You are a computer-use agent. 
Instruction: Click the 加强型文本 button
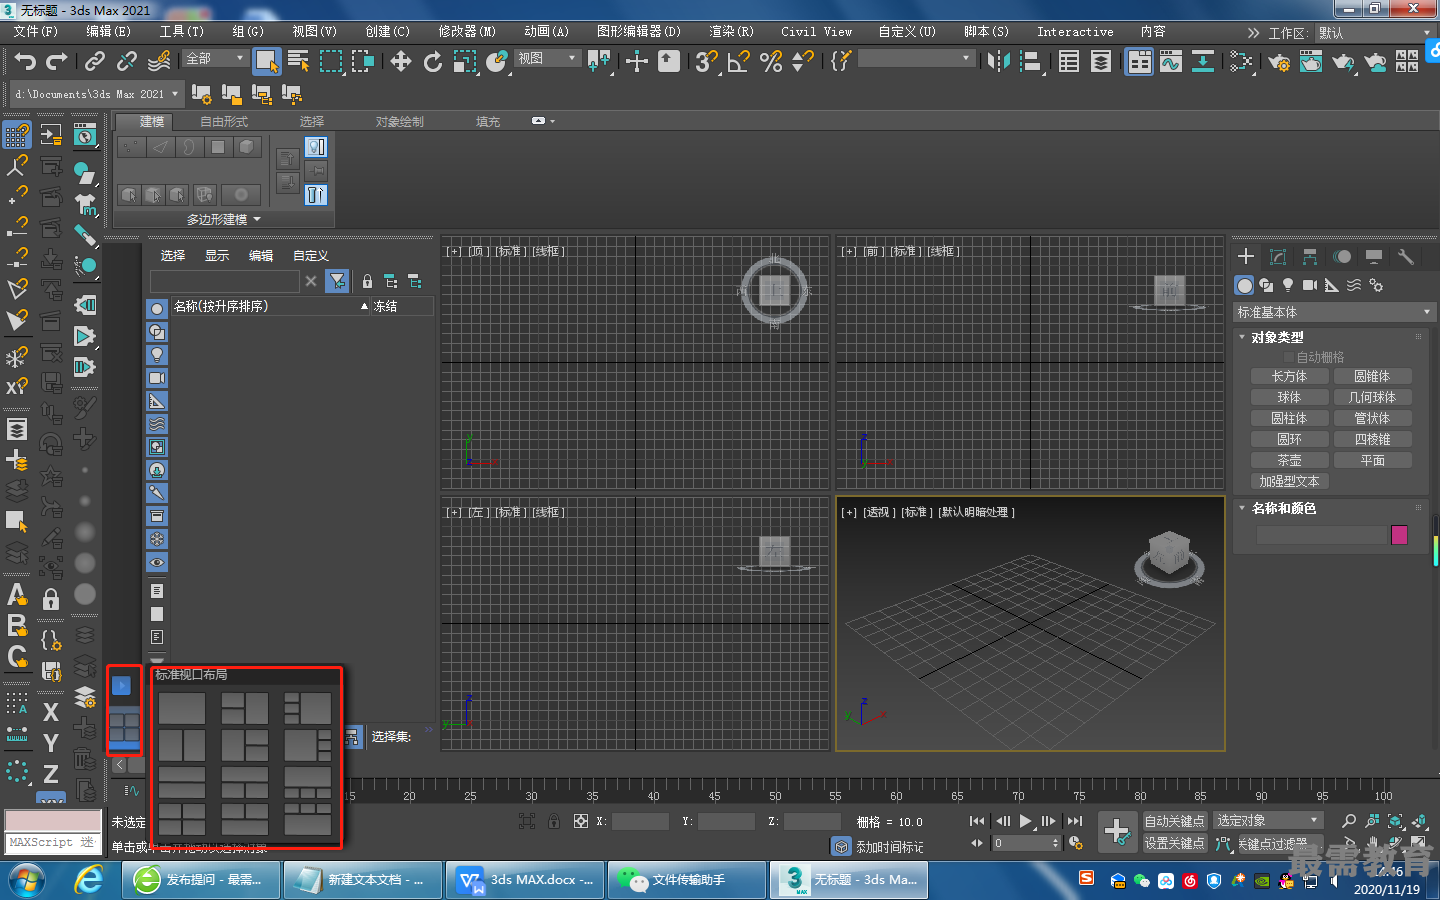(1289, 481)
